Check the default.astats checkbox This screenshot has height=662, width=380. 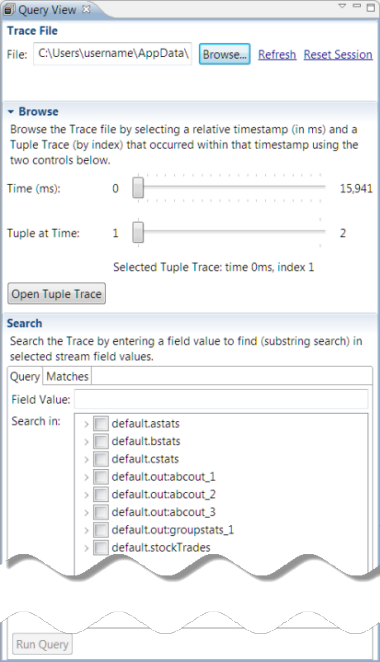tap(100, 423)
